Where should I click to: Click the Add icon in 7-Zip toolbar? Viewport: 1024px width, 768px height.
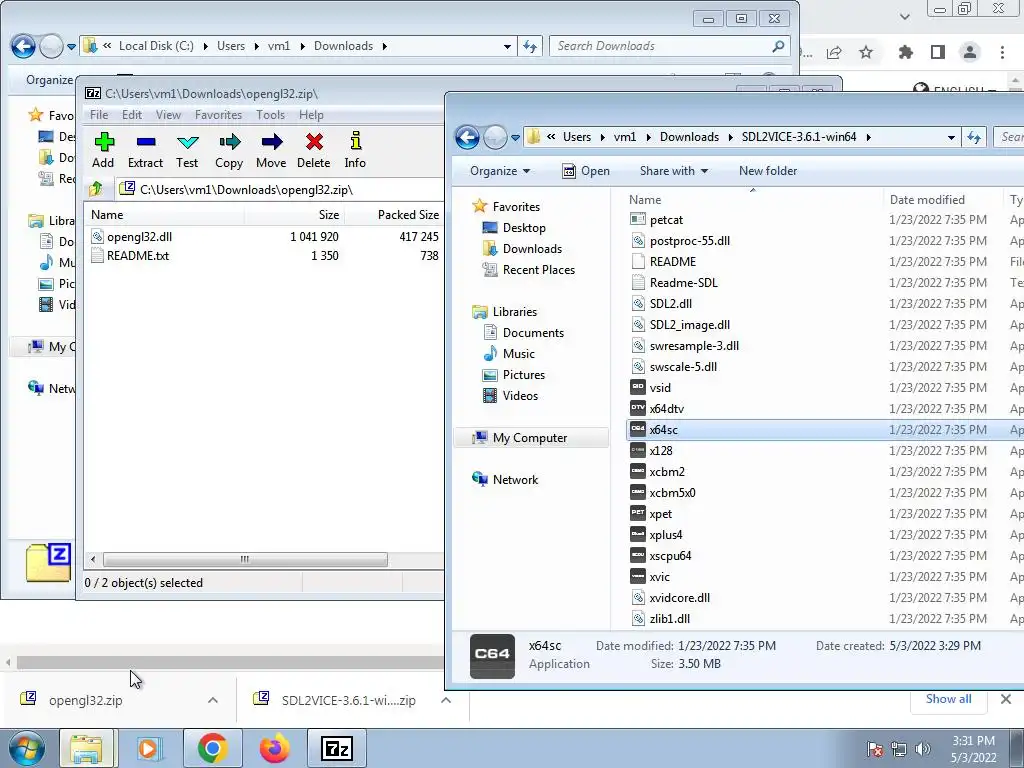coord(103,151)
